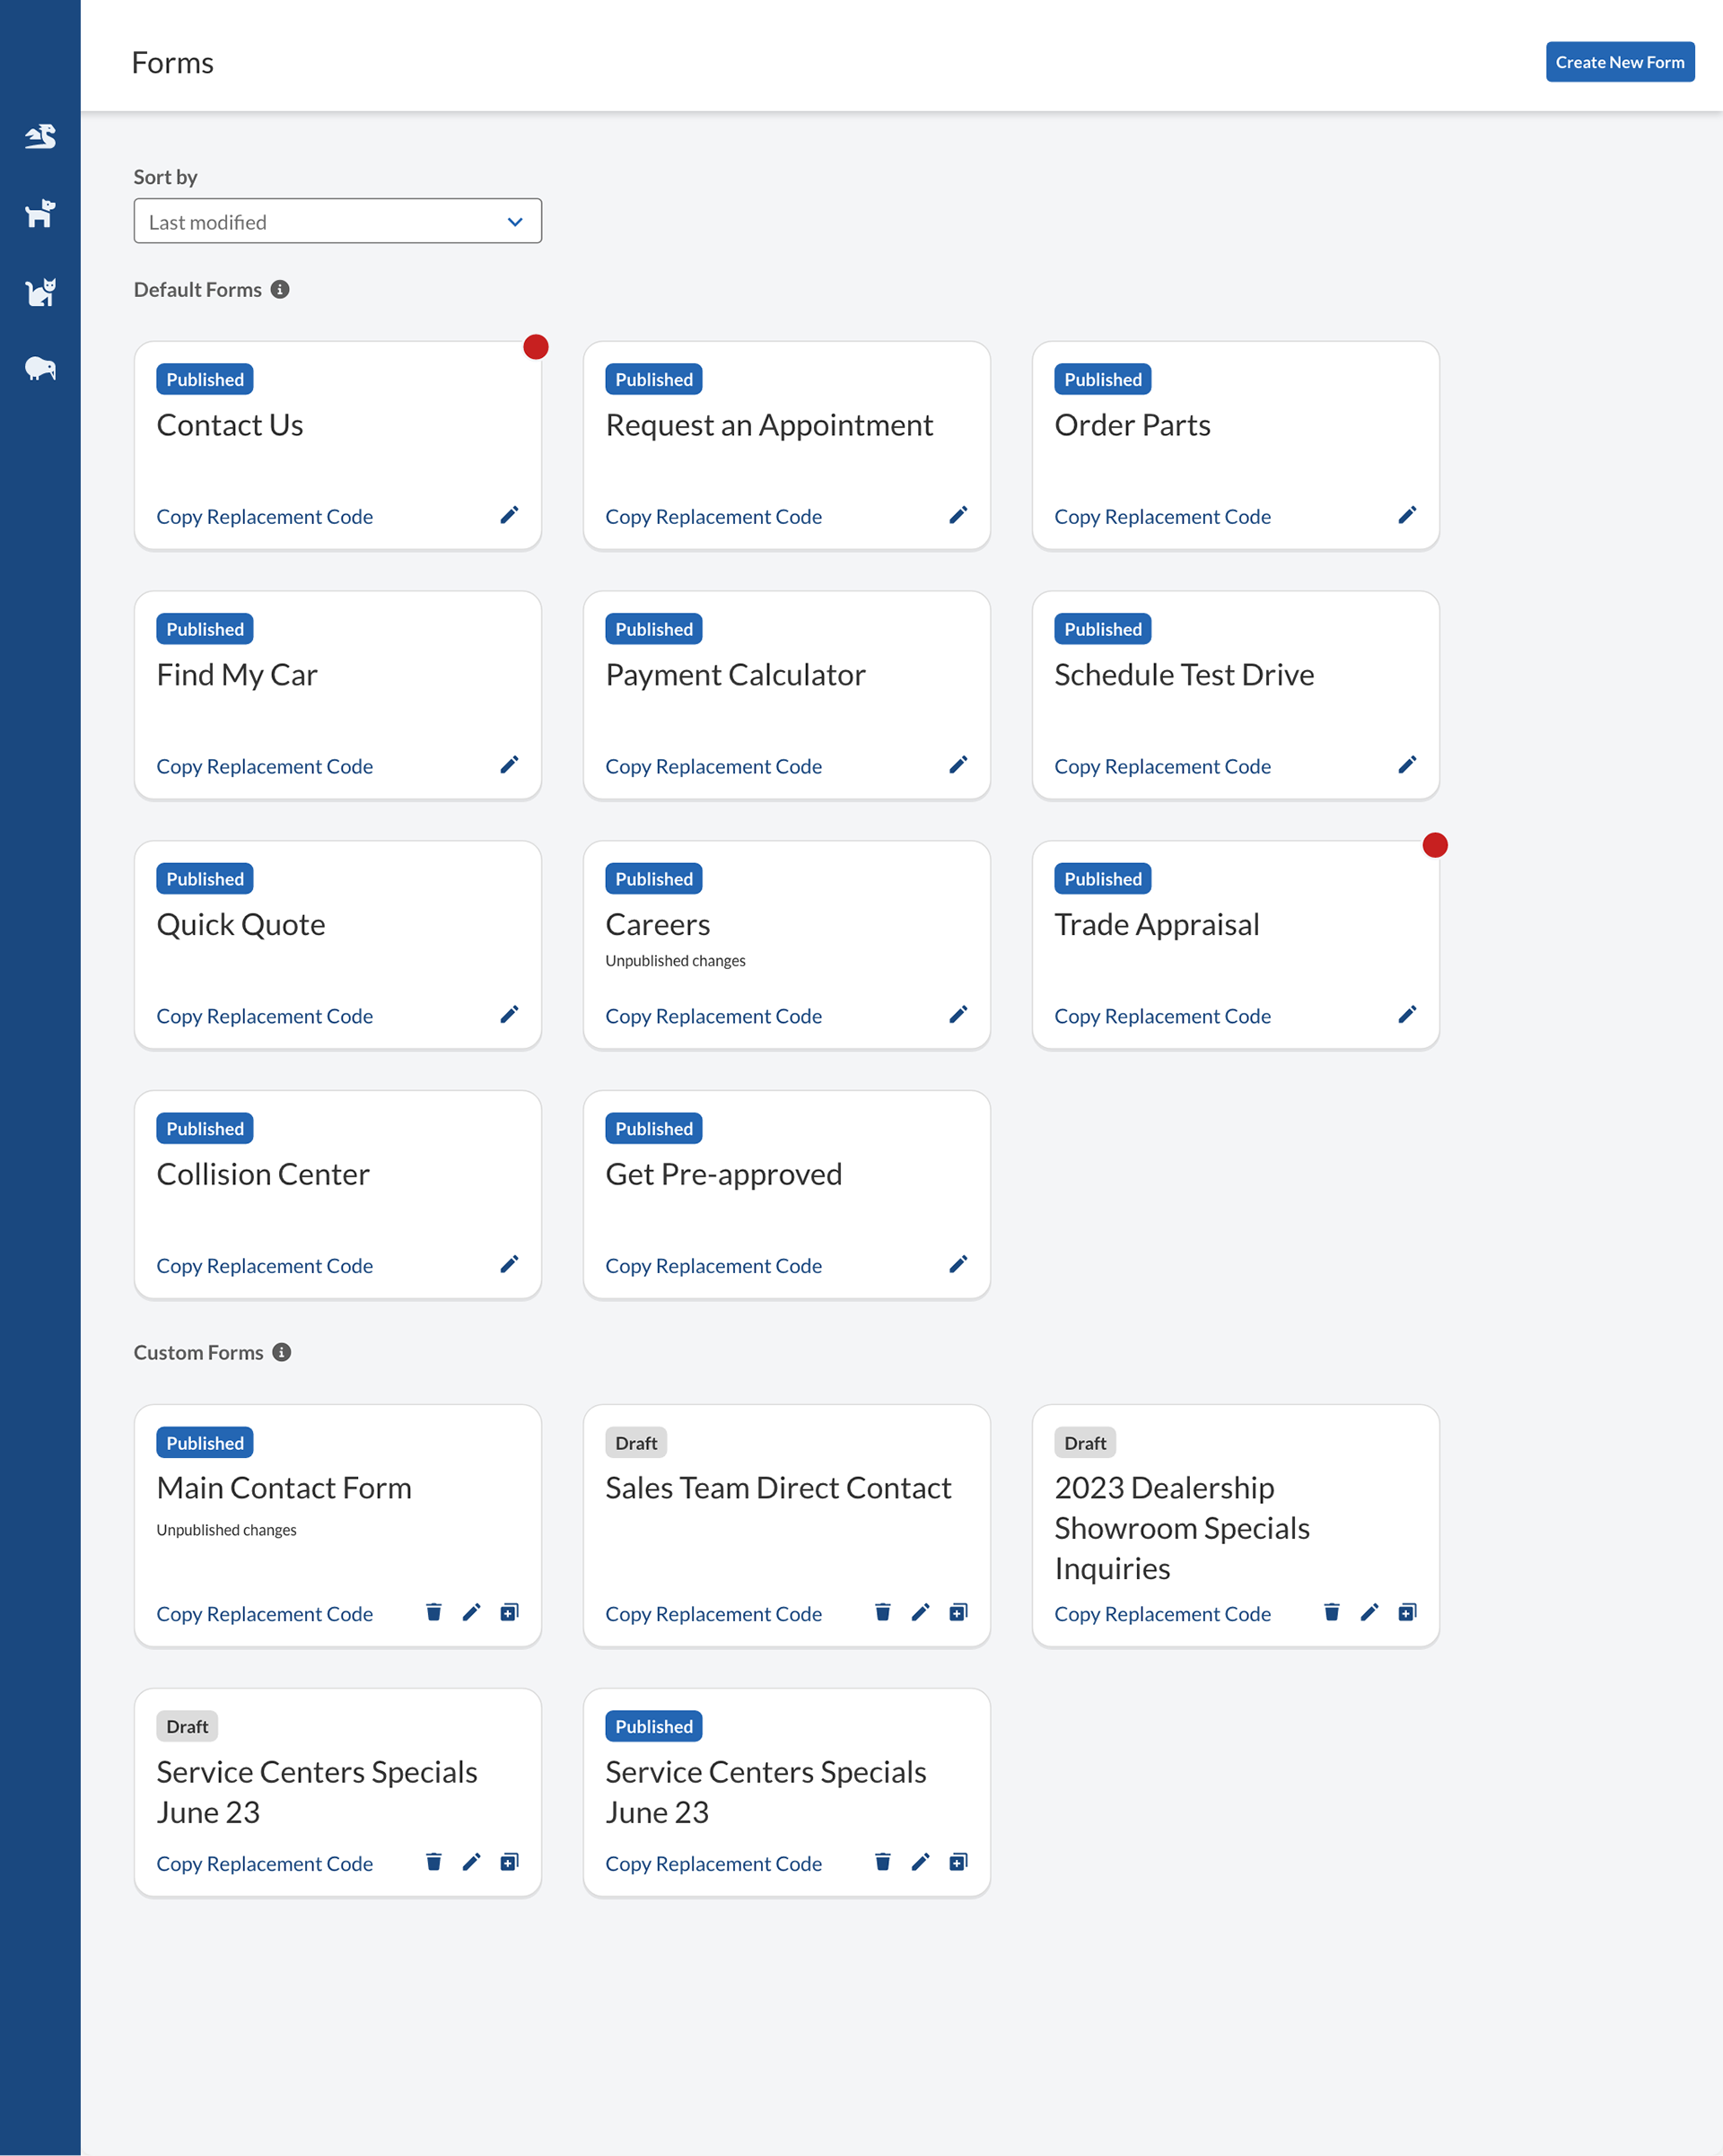This screenshot has width=1723, height=2156.
Task: Delete the Main Contact Form with the trash icon
Action: click(x=433, y=1612)
